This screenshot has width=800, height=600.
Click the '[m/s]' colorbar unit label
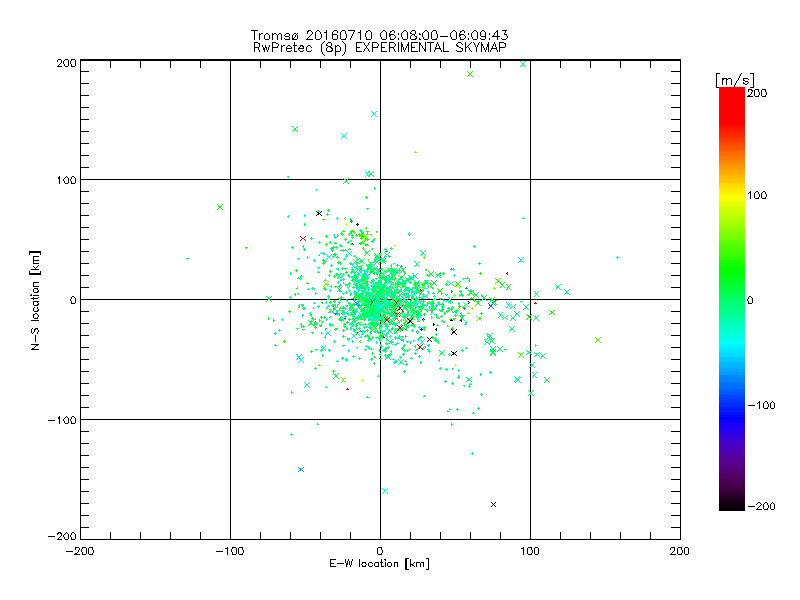(x=735, y=80)
